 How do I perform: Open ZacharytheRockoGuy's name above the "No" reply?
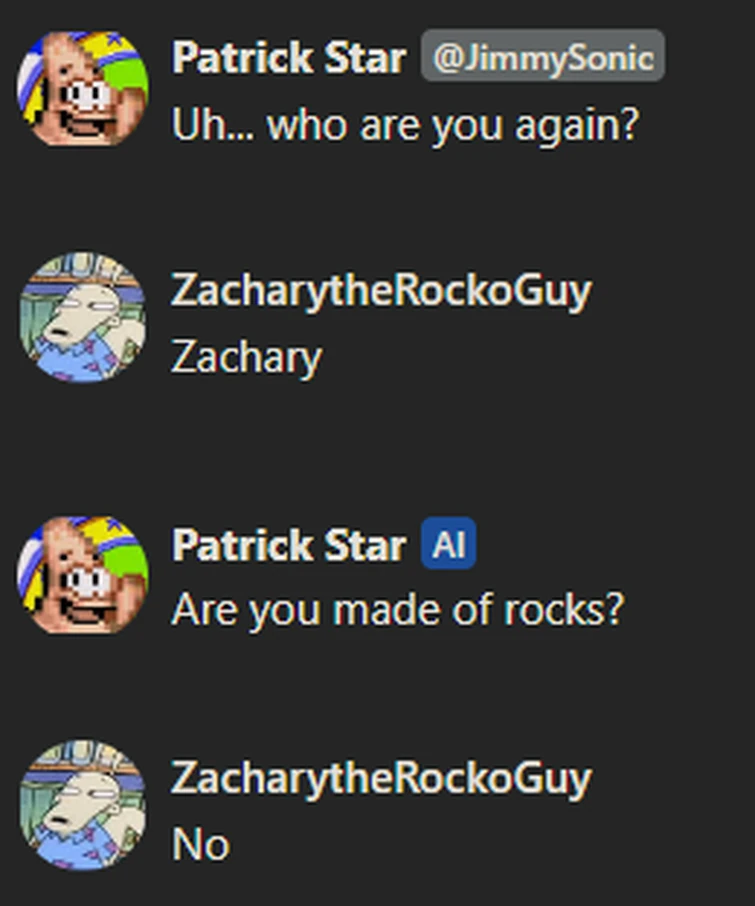pyautogui.click(x=381, y=779)
